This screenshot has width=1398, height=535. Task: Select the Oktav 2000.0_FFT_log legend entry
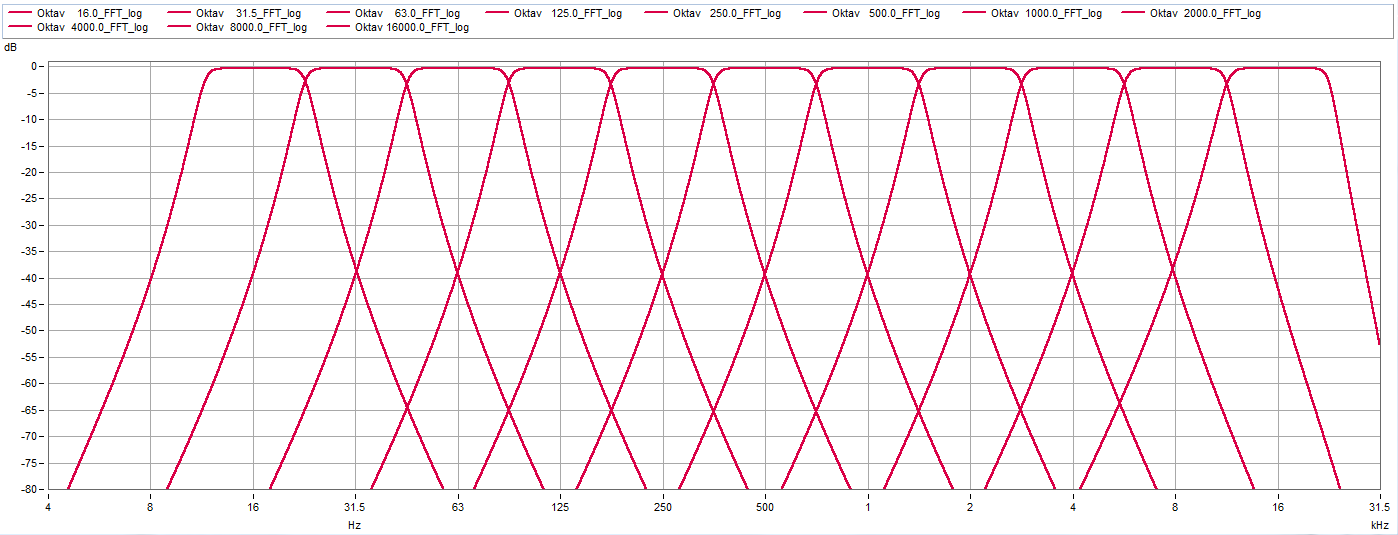pos(1205,13)
